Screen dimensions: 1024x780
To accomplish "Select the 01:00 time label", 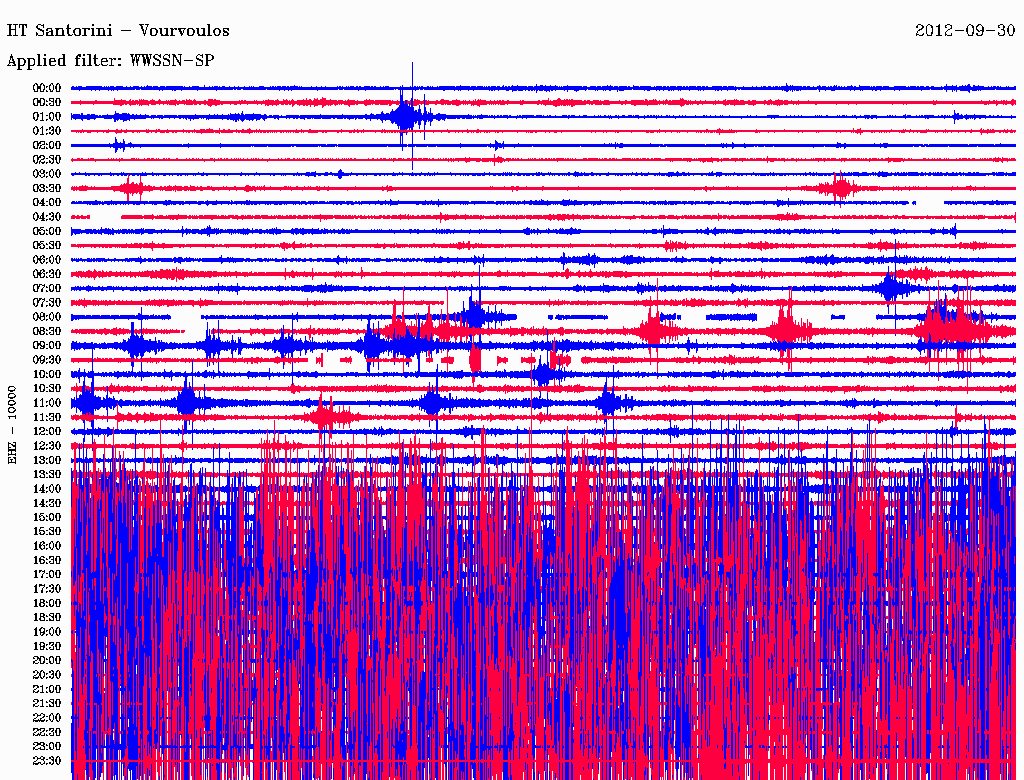I will coord(47,116).
